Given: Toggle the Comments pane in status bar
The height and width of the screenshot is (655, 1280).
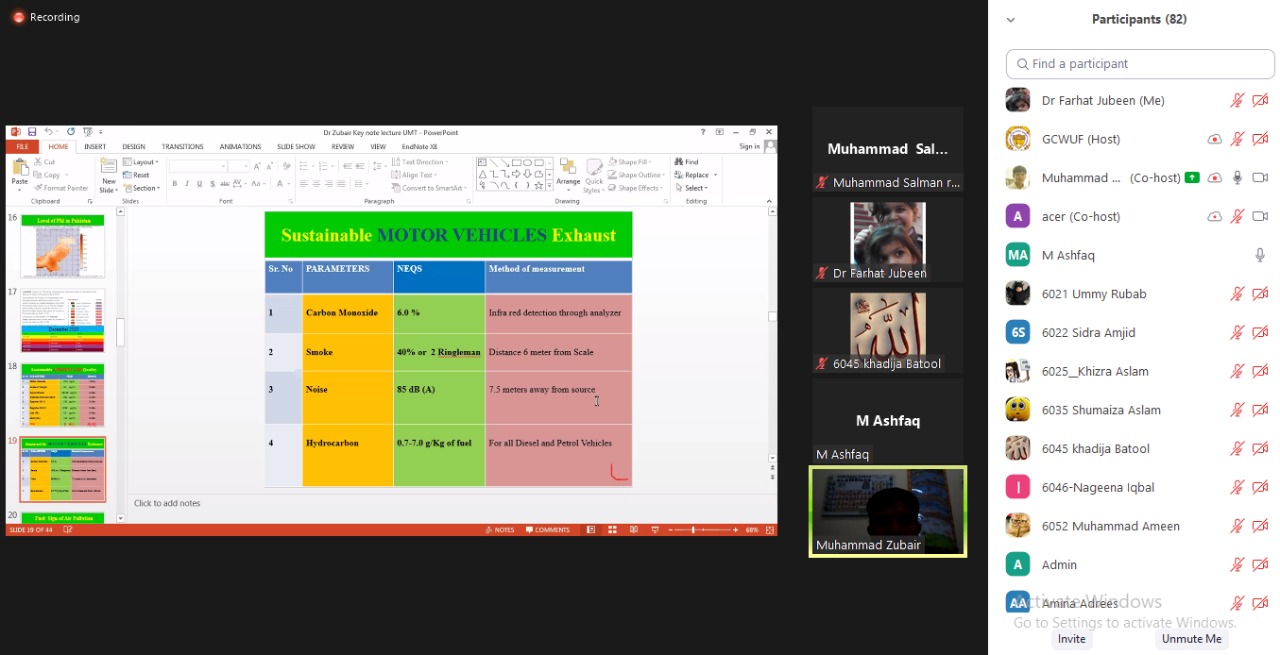Looking at the screenshot, I should click(x=546, y=530).
